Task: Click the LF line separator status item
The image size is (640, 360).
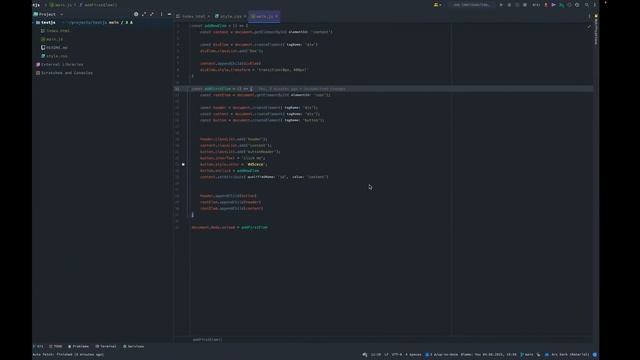Action: coord(386,354)
